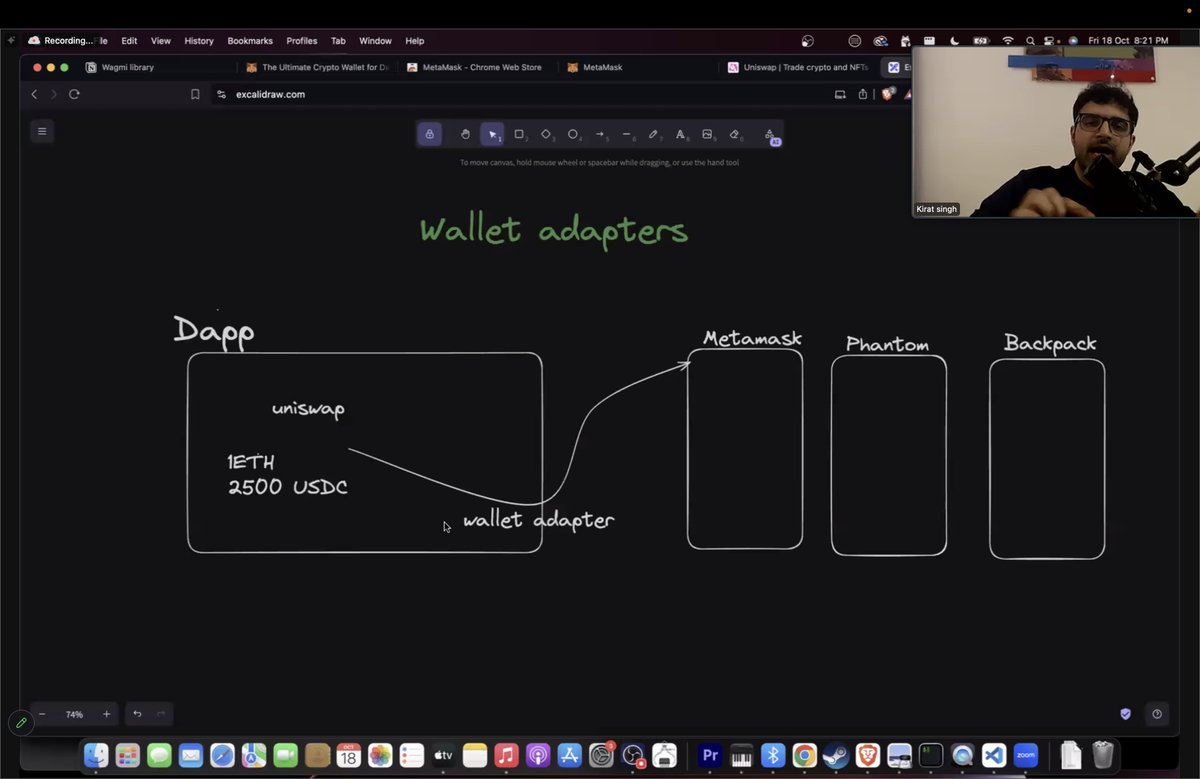Screen dimensions: 1200x779
Task: Open the insert Image tool
Action: point(707,134)
